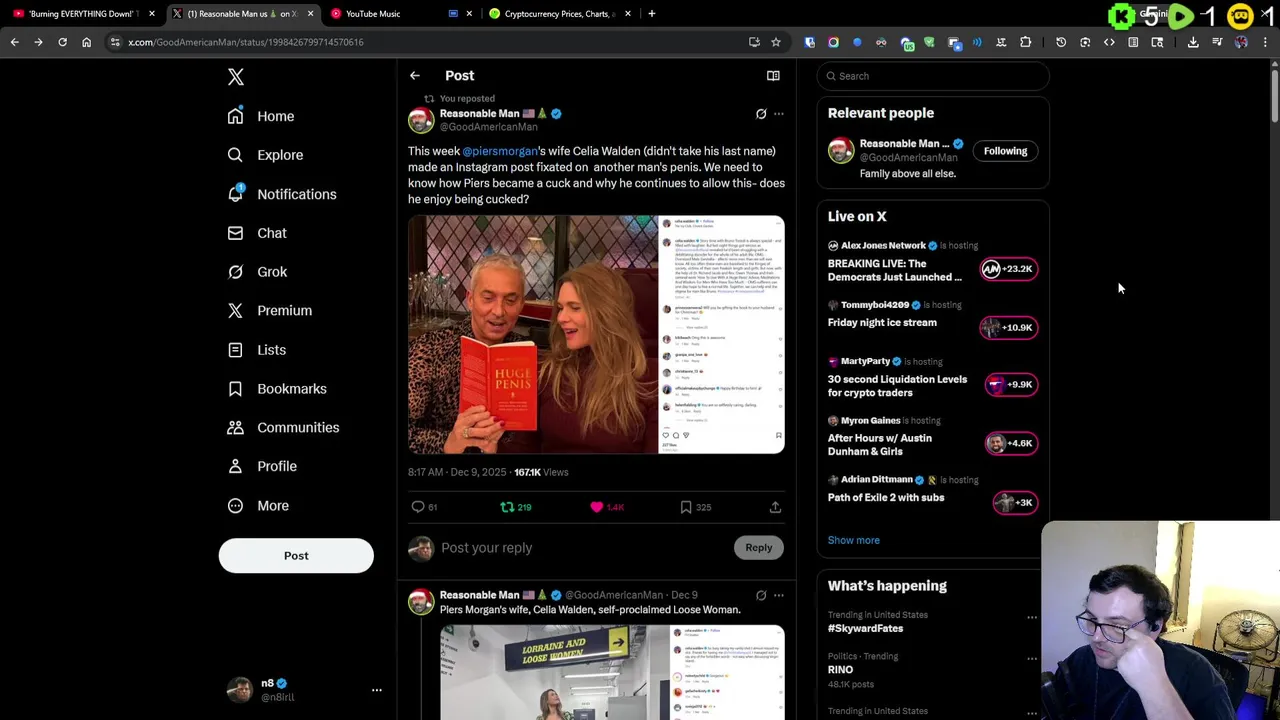This screenshot has width=1280, height=720.
Task: Open Home from sidebar
Action: tap(261, 116)
